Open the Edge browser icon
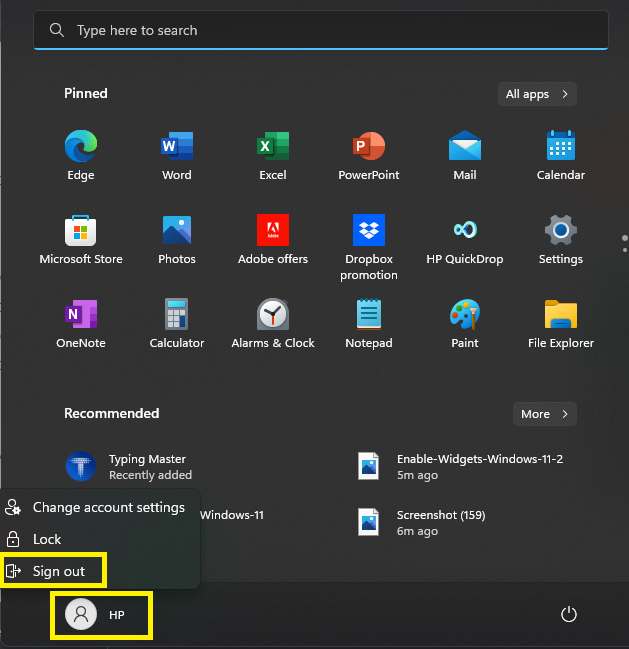Viewport: 629px width, 649px height. coord(80,148)
